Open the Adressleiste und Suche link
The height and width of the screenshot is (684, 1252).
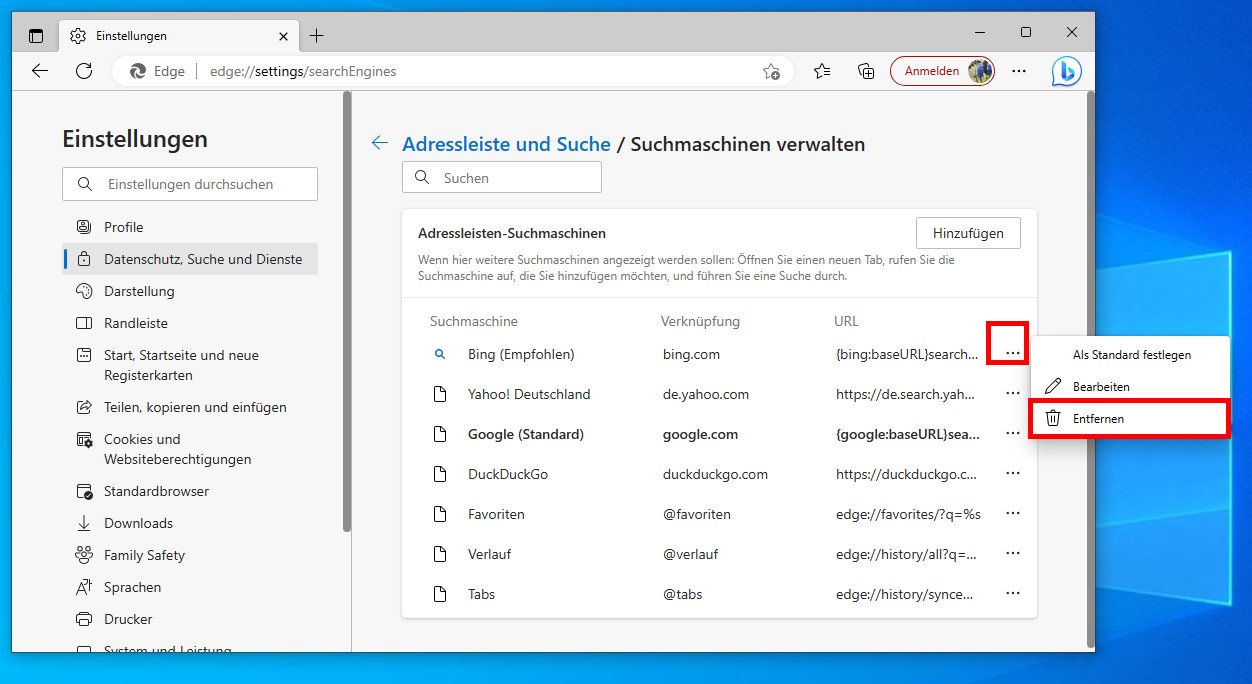pyautogui.click(x=506, y=144)
